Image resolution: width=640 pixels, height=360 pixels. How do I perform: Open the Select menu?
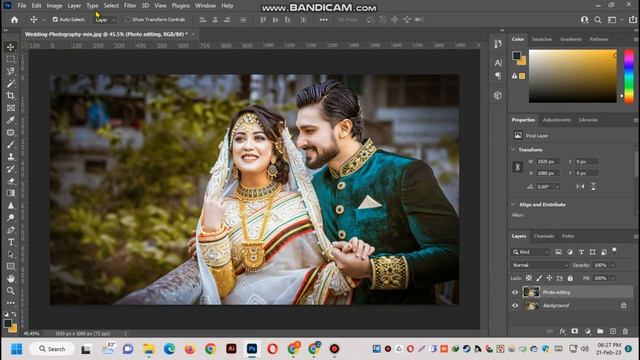[x=111, y=6]
